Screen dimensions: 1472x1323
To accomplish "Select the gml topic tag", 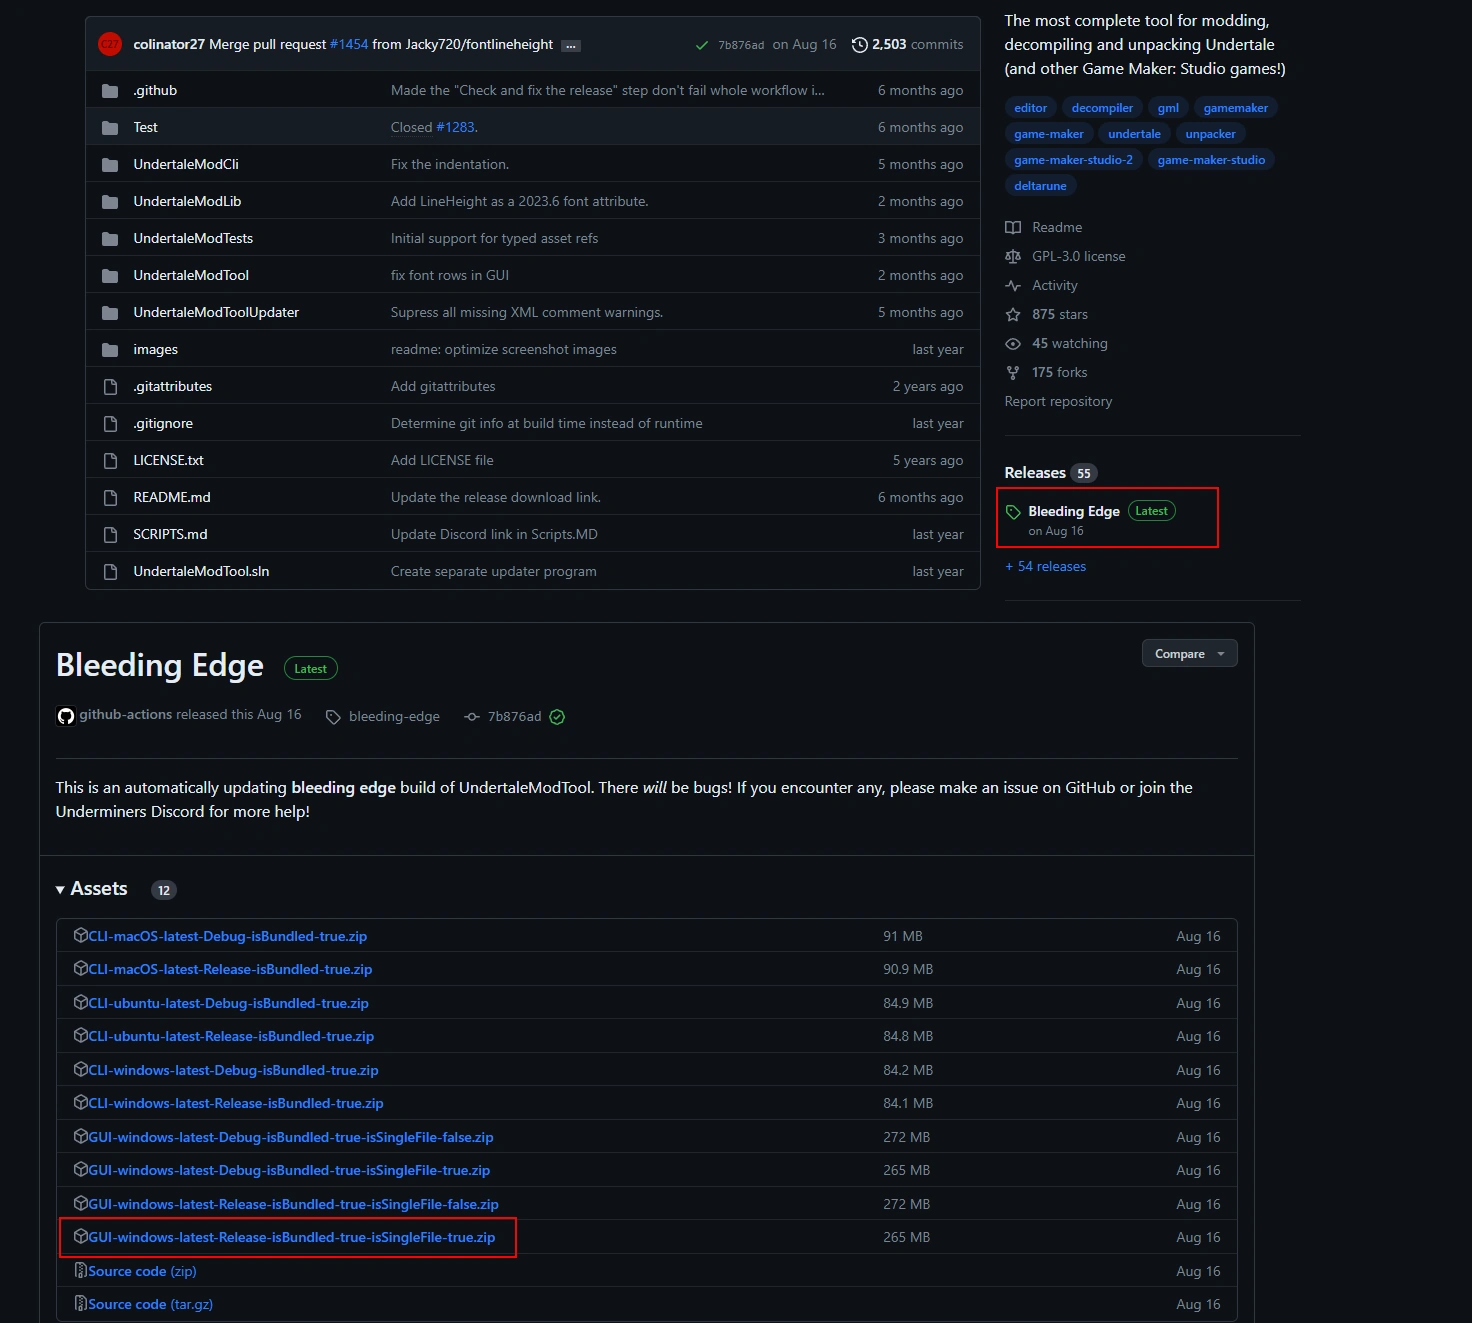I will 1168,108.
